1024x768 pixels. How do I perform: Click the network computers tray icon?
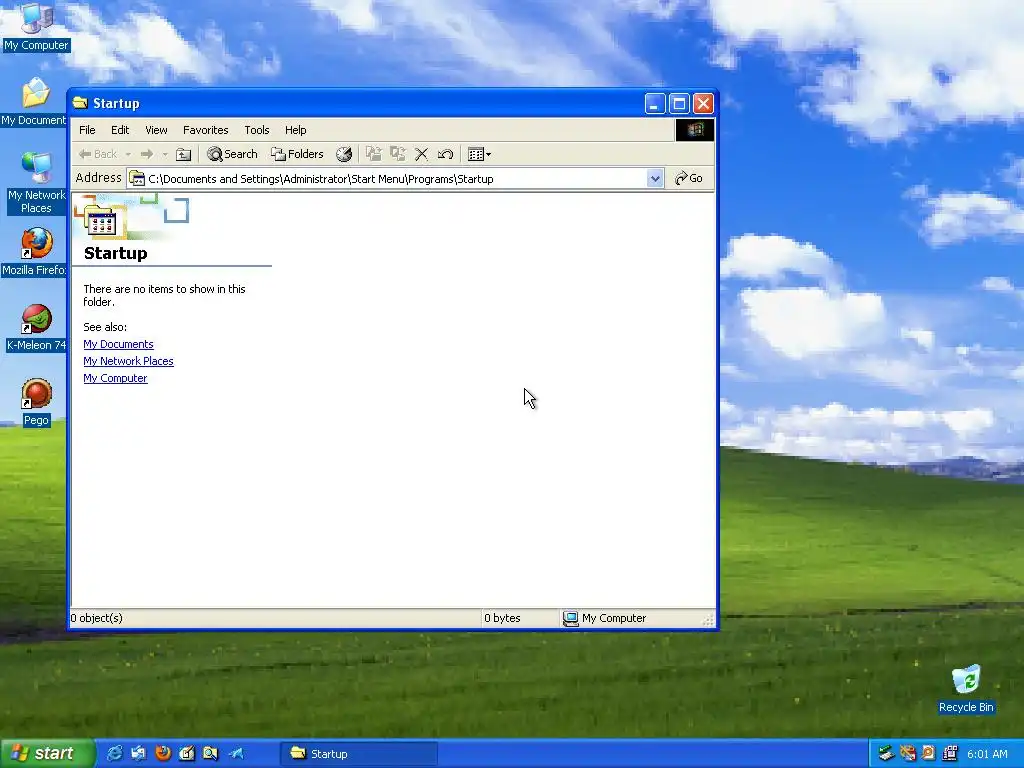(x=950, y=754)
